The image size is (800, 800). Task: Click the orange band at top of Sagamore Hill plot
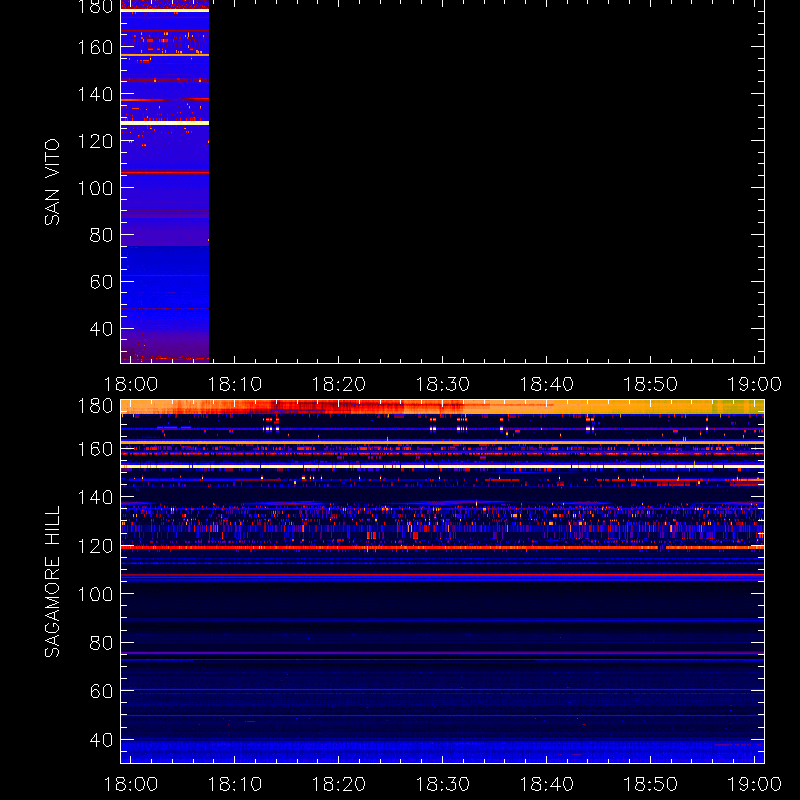[442, 407]
